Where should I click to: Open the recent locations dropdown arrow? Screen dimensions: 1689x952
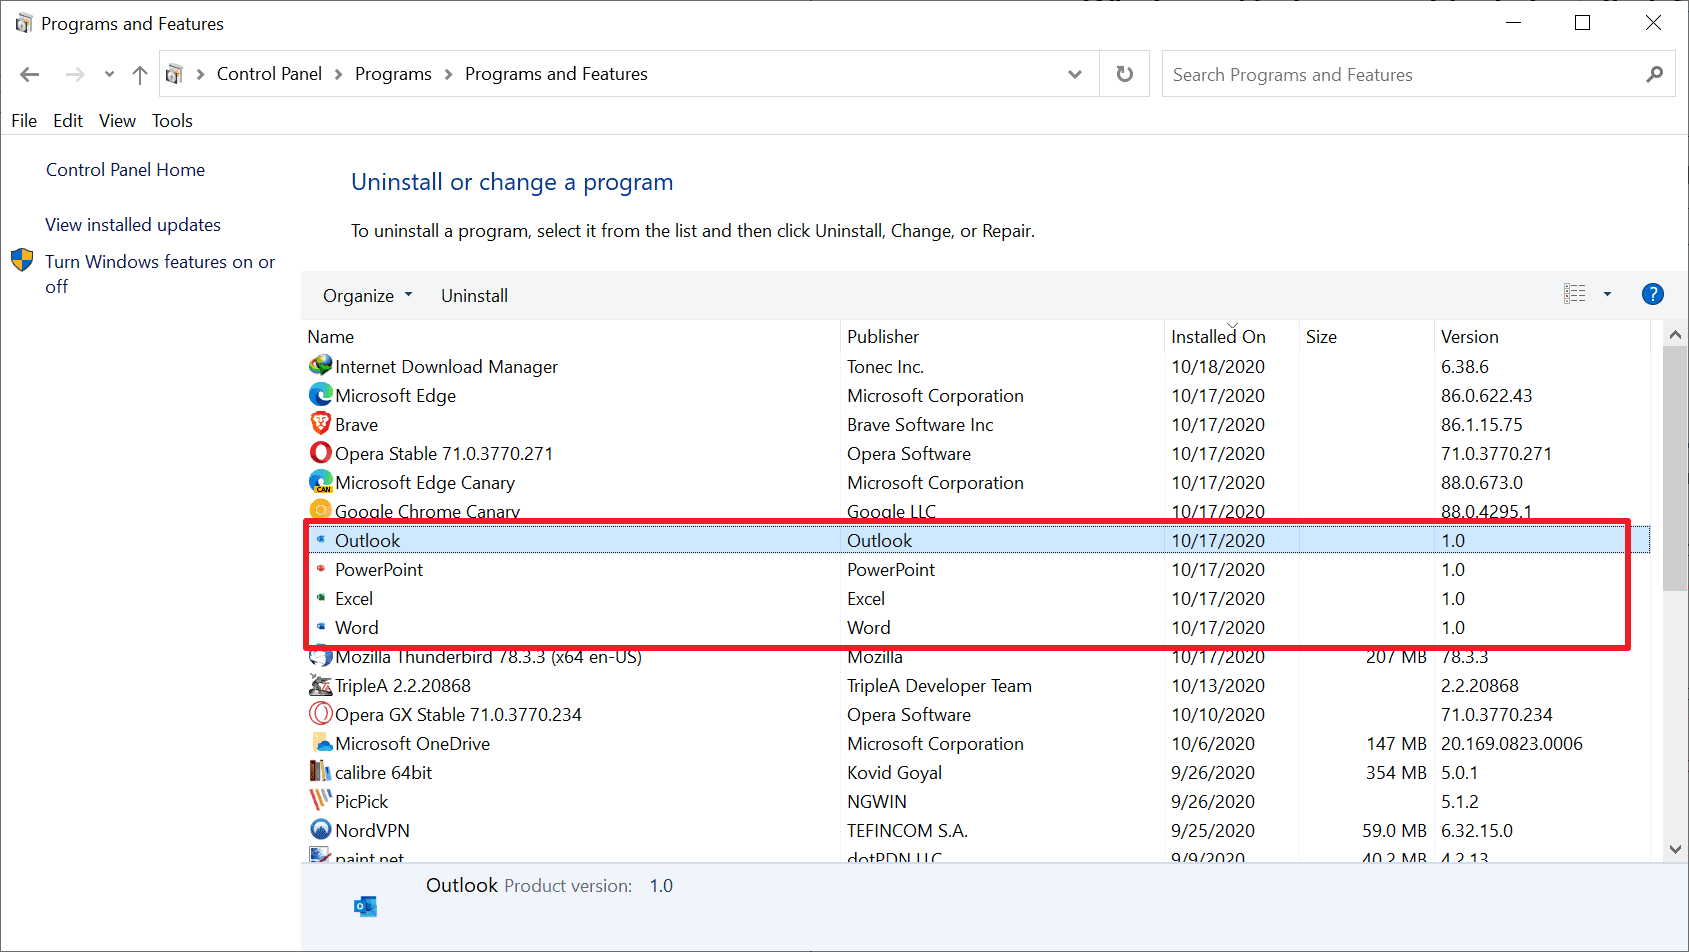(x=109, y=74)
